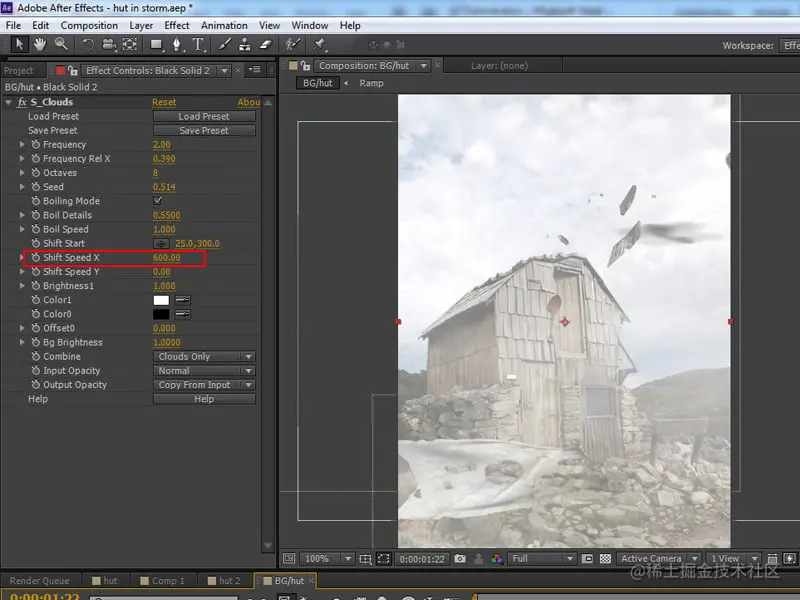Toggle the transparency grid button
800x600 pixels.
(x=605, y=559)
